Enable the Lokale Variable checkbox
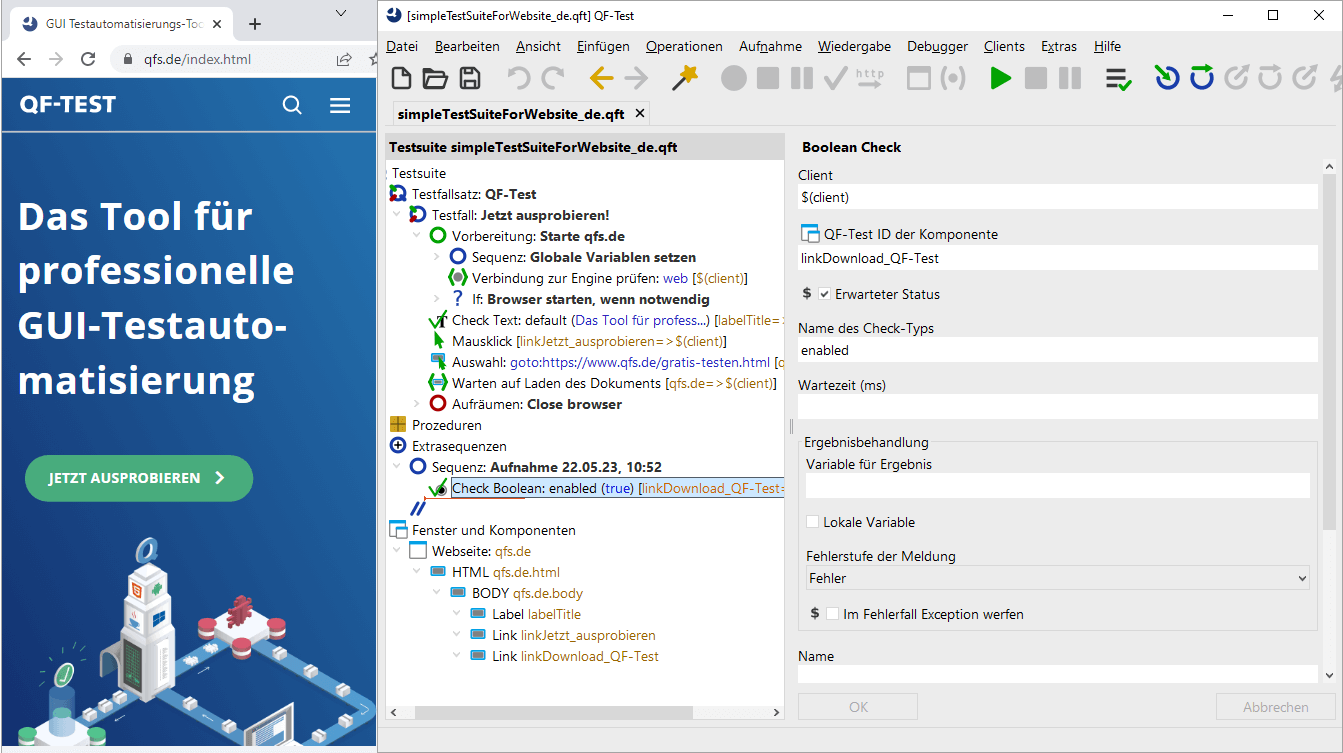This screenshot has width=1343, height=753. click(813, 522)
